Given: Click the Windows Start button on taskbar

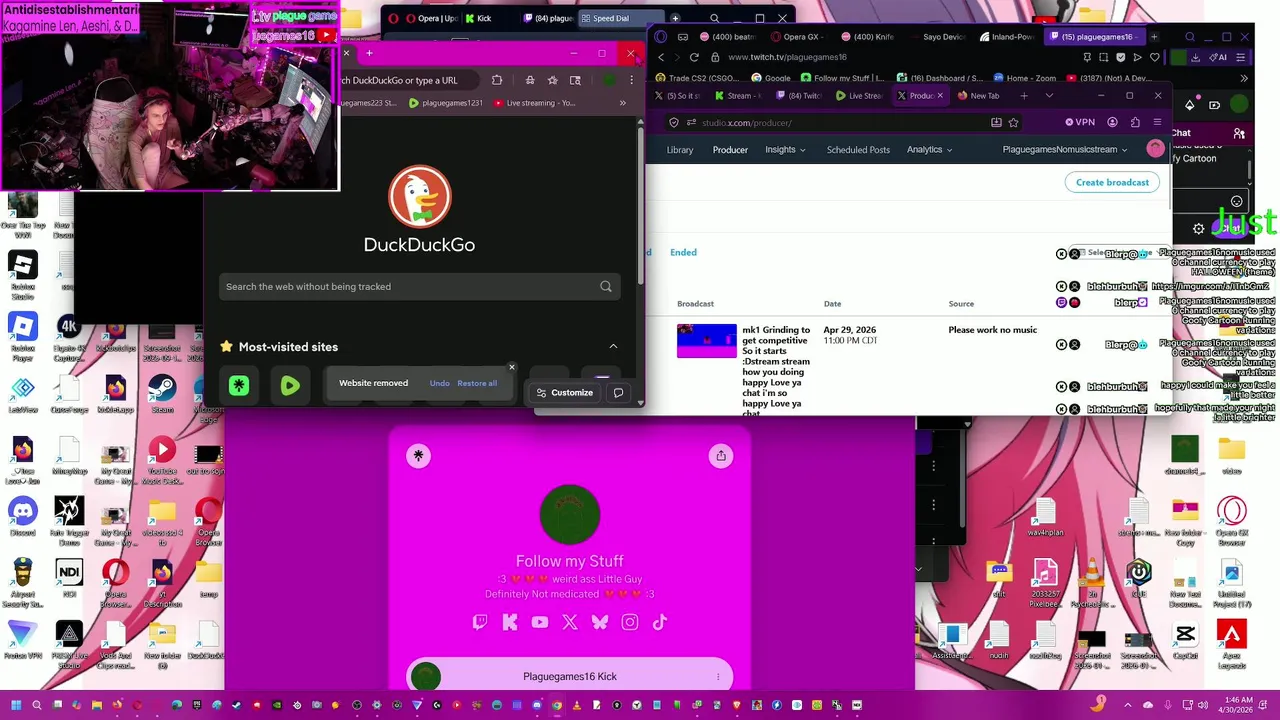Looking at the screenshot, I should 14,705.
